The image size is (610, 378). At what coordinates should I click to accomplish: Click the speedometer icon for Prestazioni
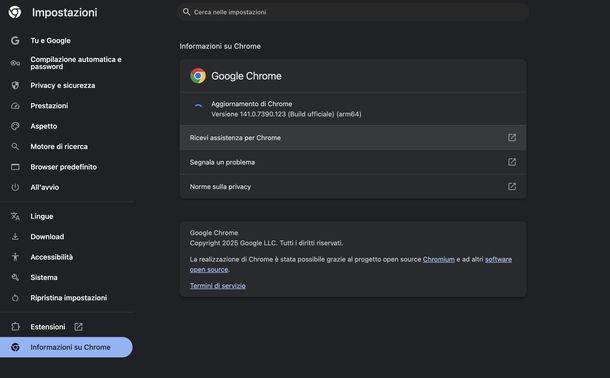coord(15,106)
